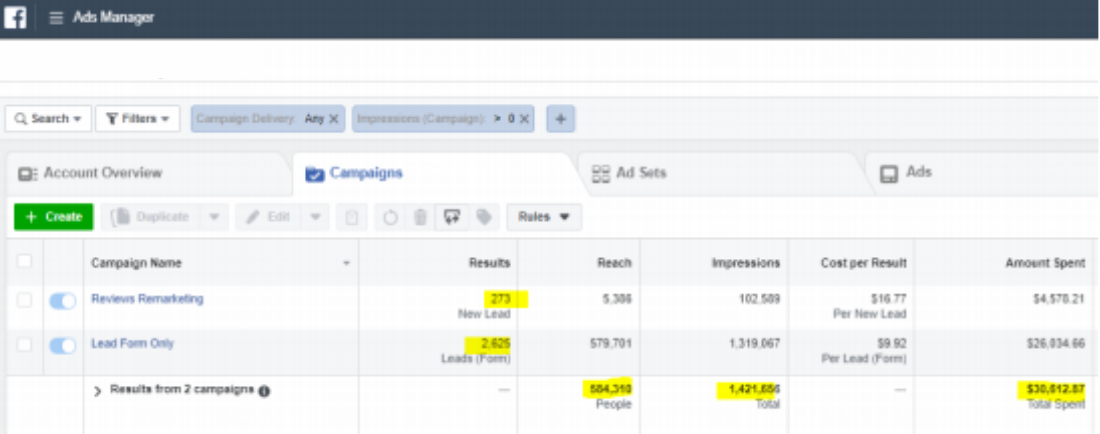
Task: Check the Reviews Remarketing row checkbox
Action: [x=25, y=300]
